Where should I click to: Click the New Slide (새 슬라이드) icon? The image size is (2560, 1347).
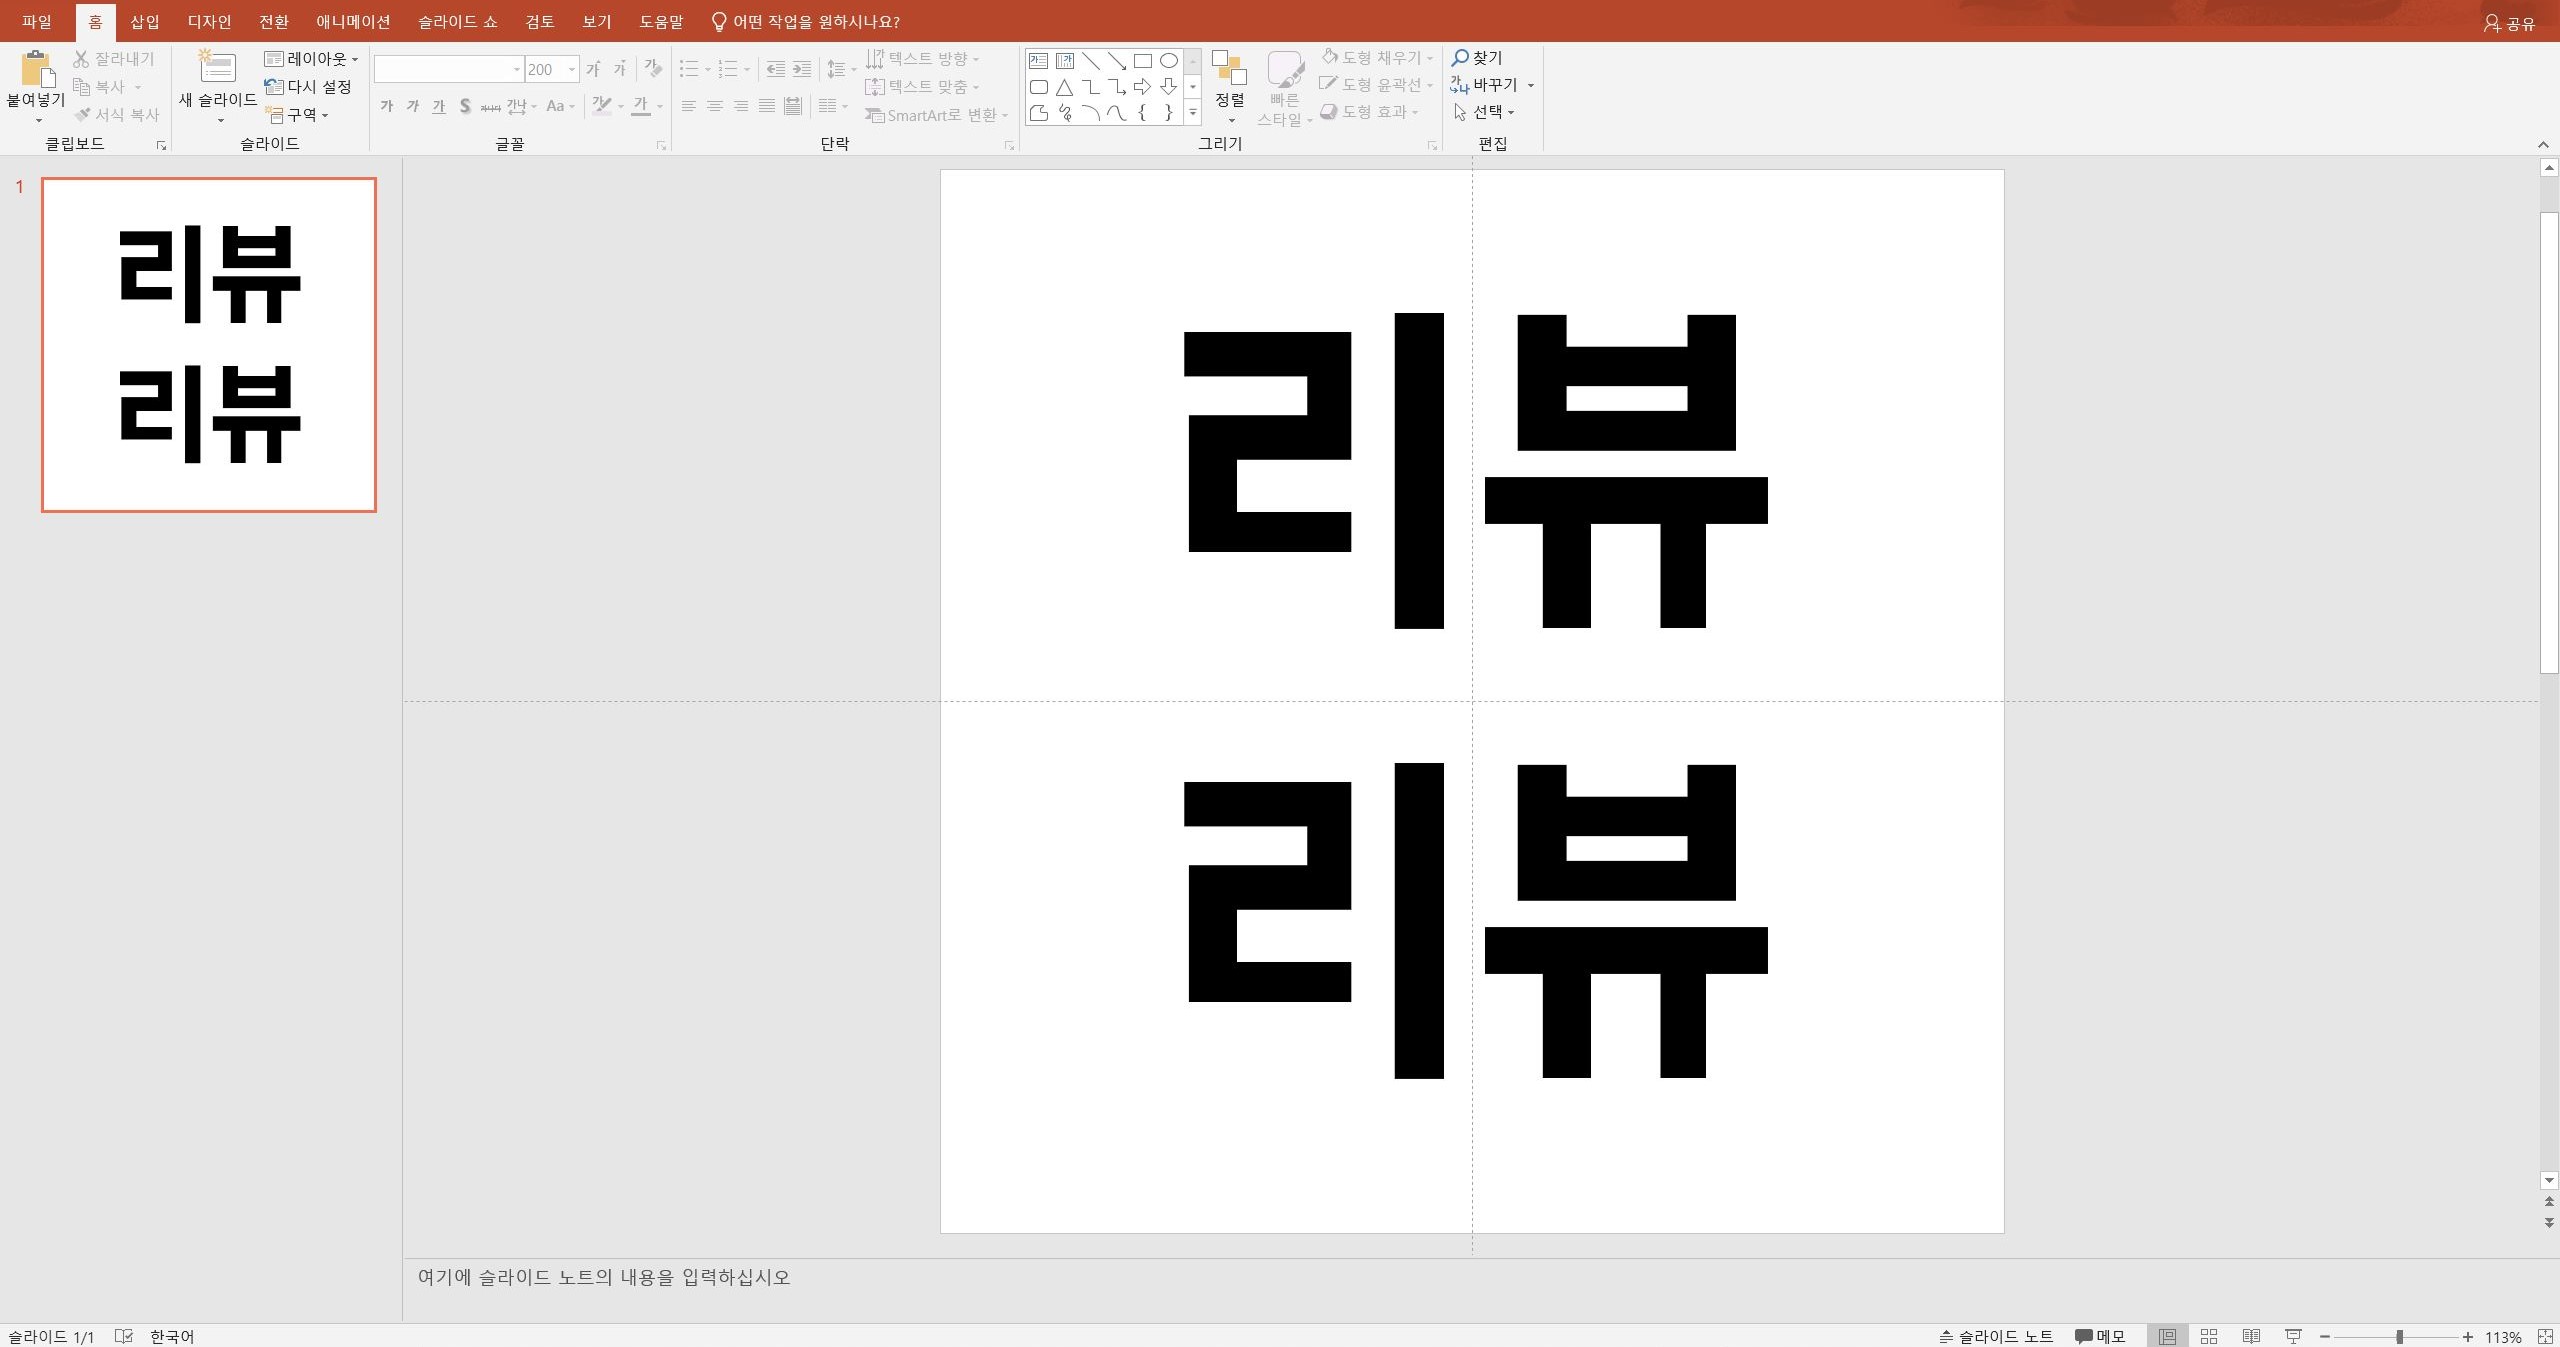217,68
